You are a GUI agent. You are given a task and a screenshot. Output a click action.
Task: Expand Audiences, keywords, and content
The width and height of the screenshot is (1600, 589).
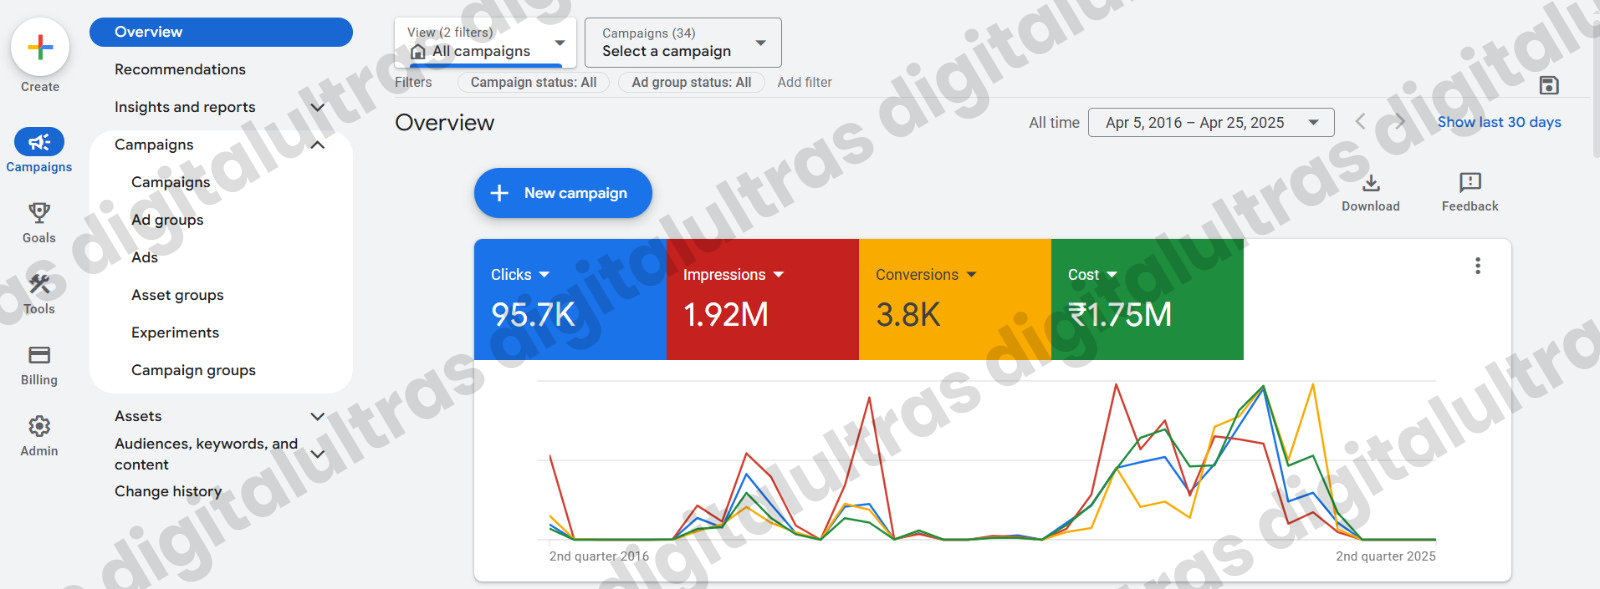coord(318,454)
